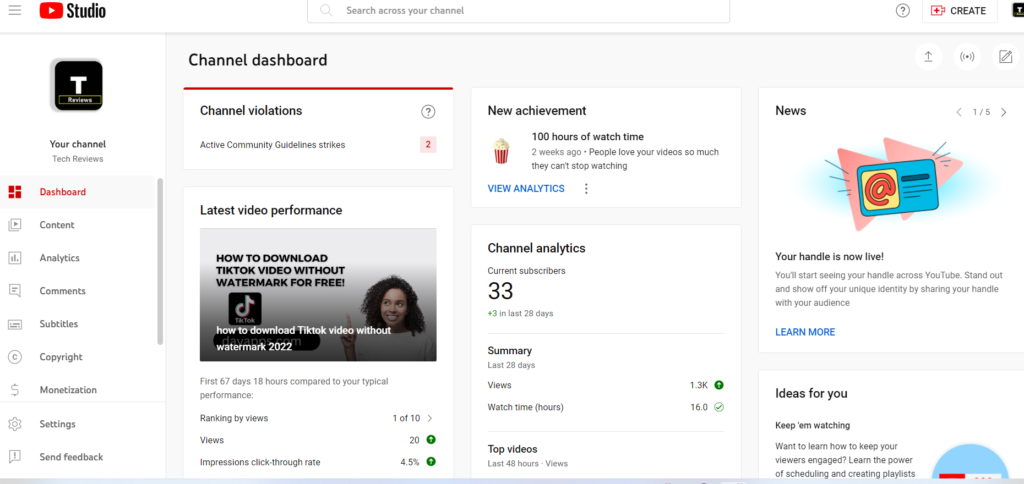Open the help question mark icon in header
Image resolution: width=1024 pixels, height=484 pixels.
click(903, 10)
